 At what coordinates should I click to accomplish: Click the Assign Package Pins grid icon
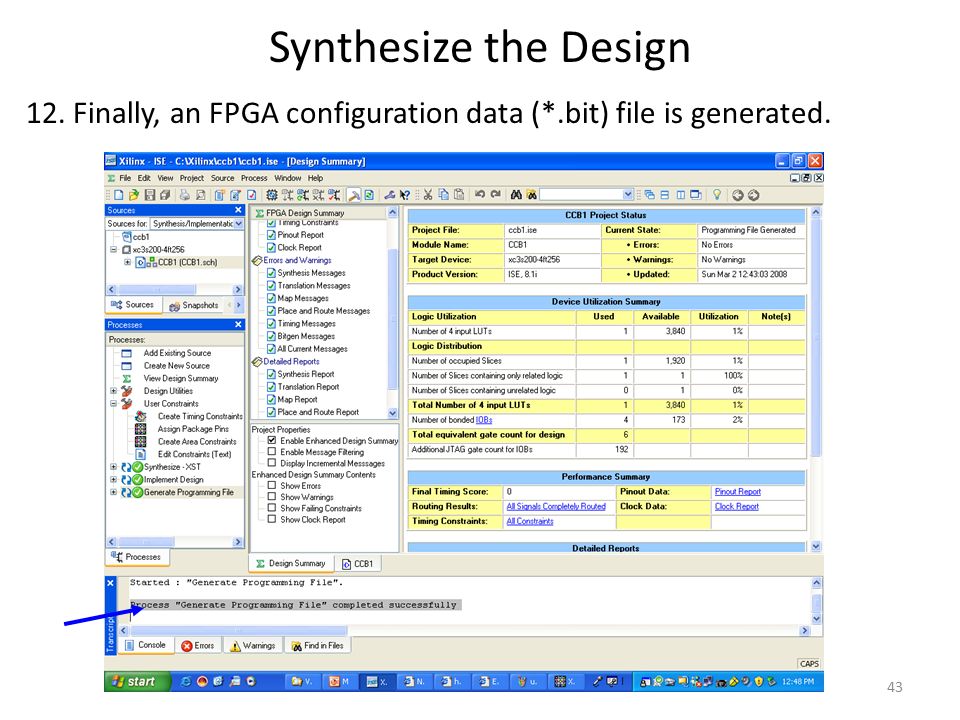coord(140,429)
